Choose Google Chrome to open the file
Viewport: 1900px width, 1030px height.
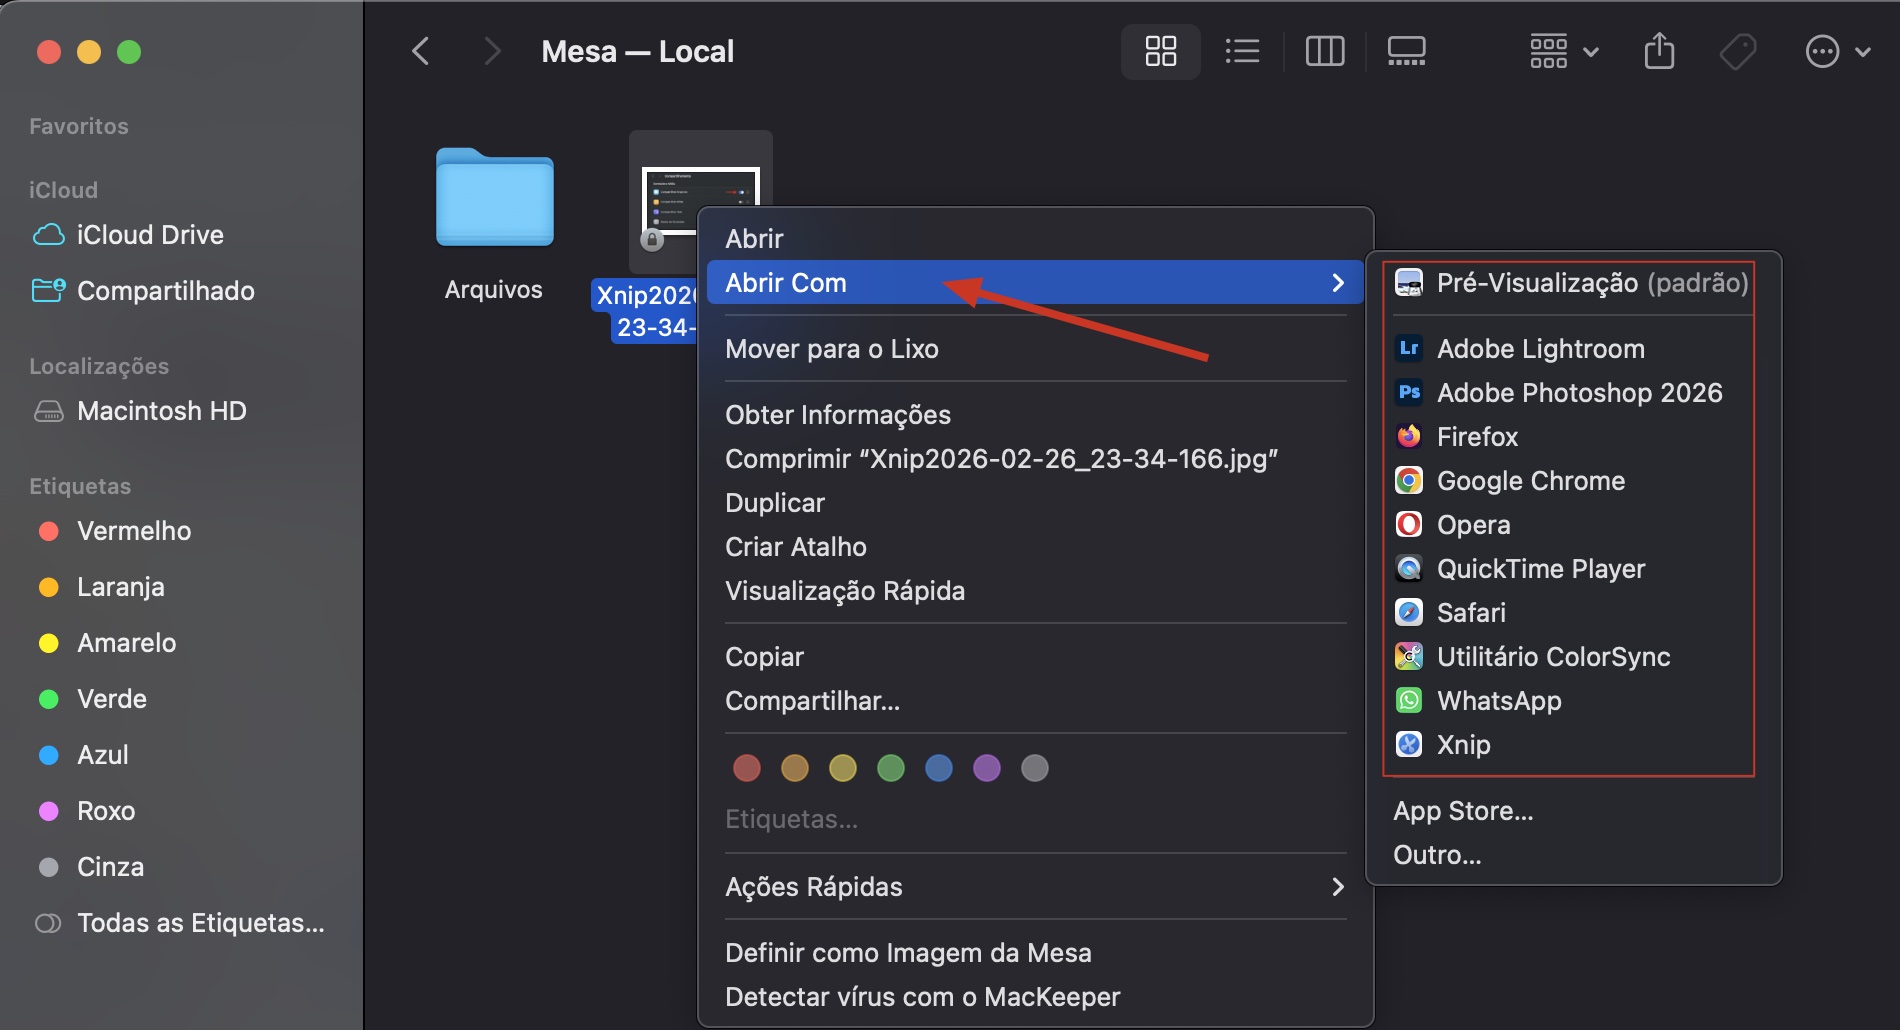click(1530, 480)
